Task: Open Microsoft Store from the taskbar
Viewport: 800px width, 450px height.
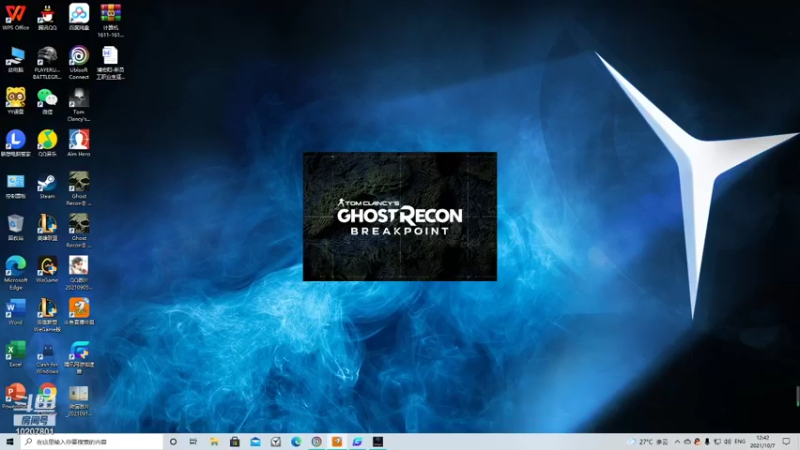Action: pyautogui.click(x=235, y=441)
